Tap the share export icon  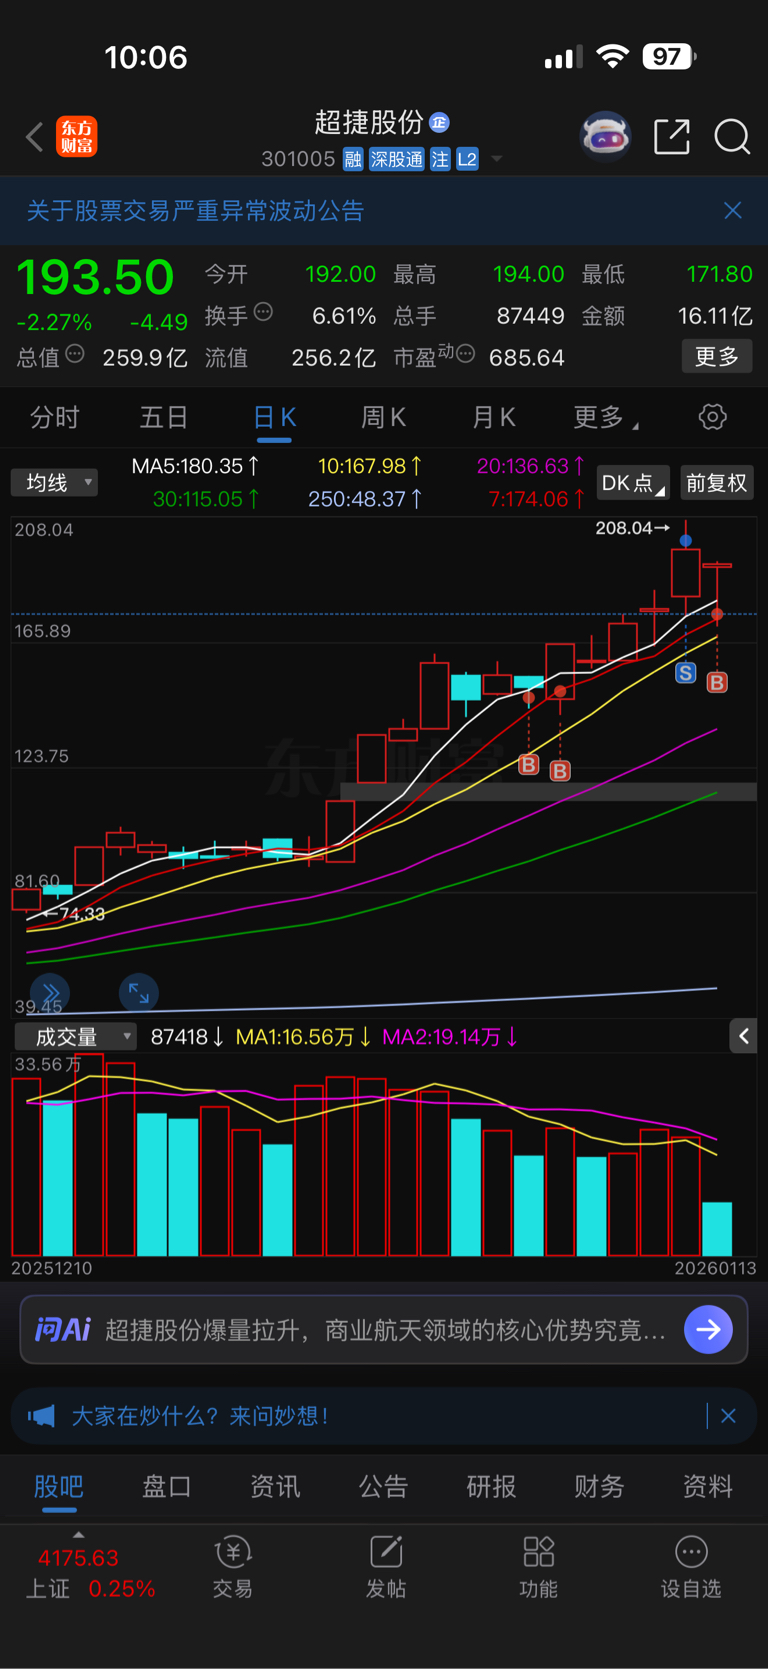[x=672, y=136]
